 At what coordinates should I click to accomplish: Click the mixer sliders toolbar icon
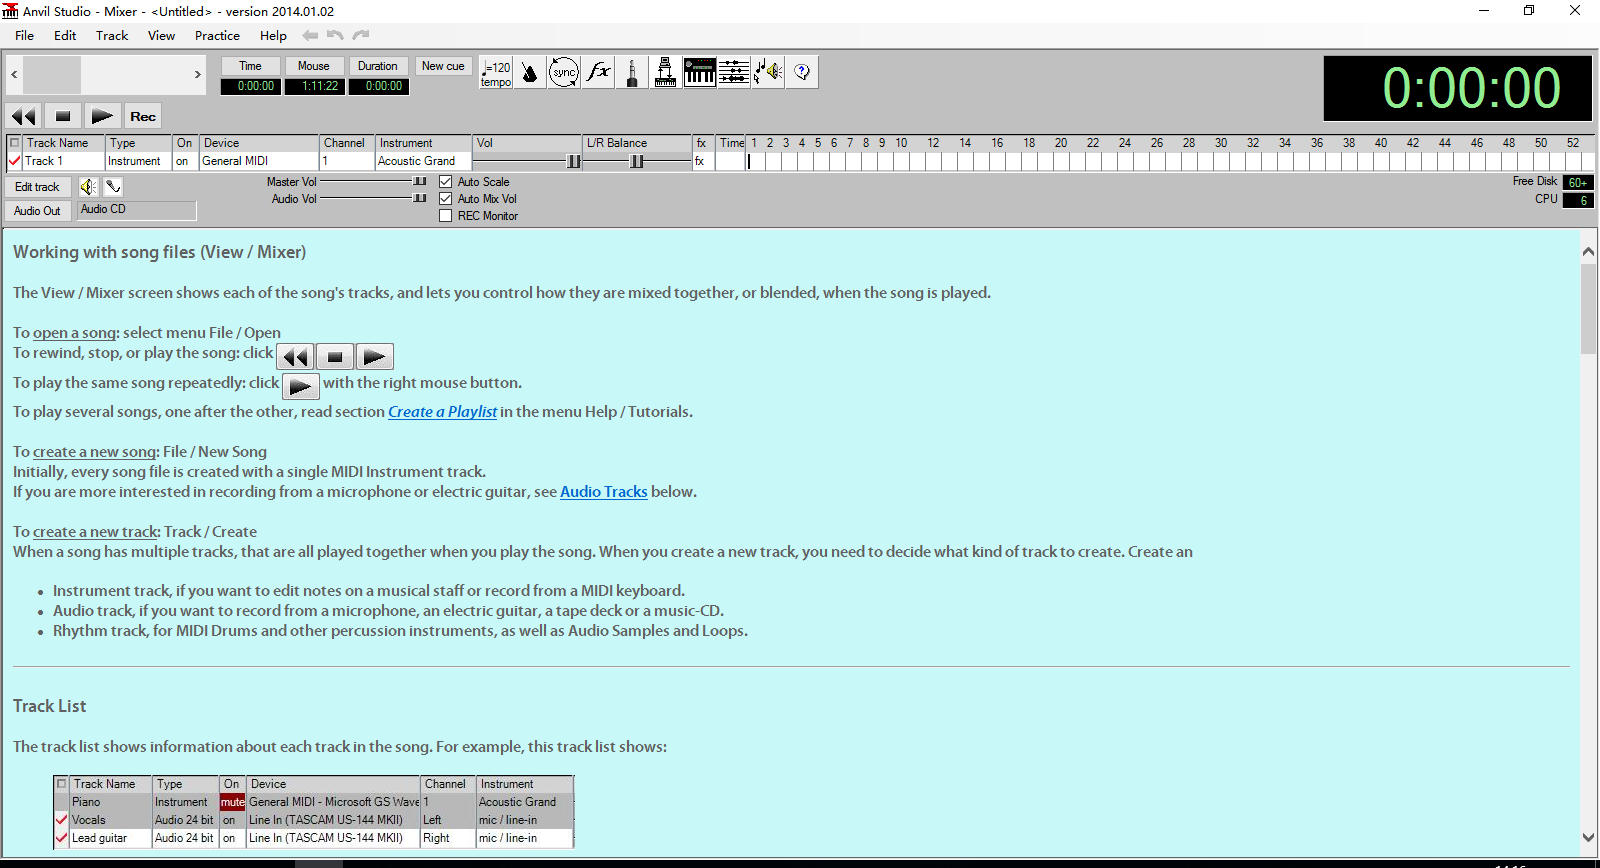pyautogui.click(x=734, y=73)
